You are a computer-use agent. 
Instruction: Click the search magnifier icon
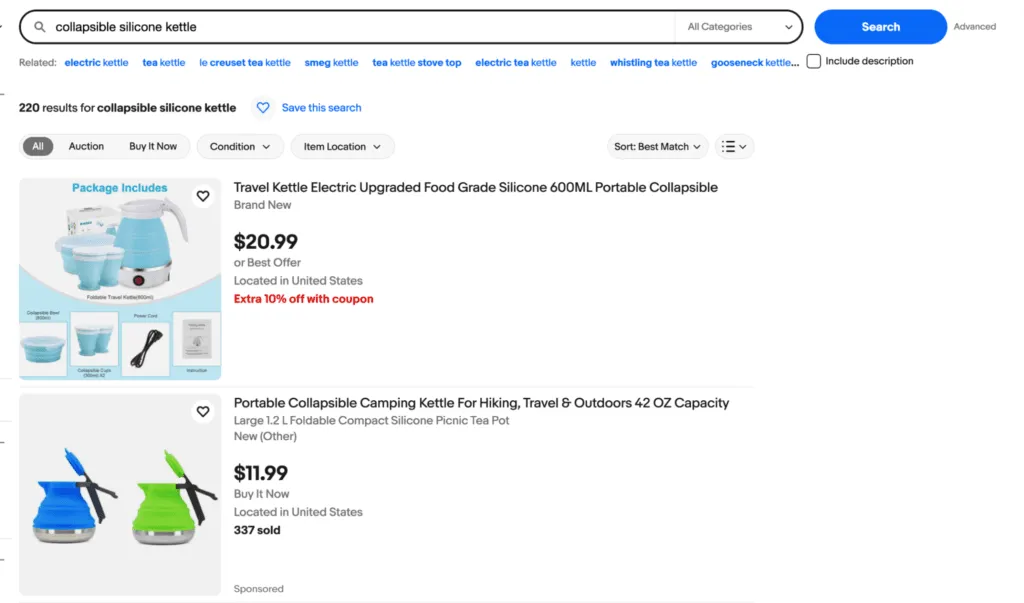38,27
